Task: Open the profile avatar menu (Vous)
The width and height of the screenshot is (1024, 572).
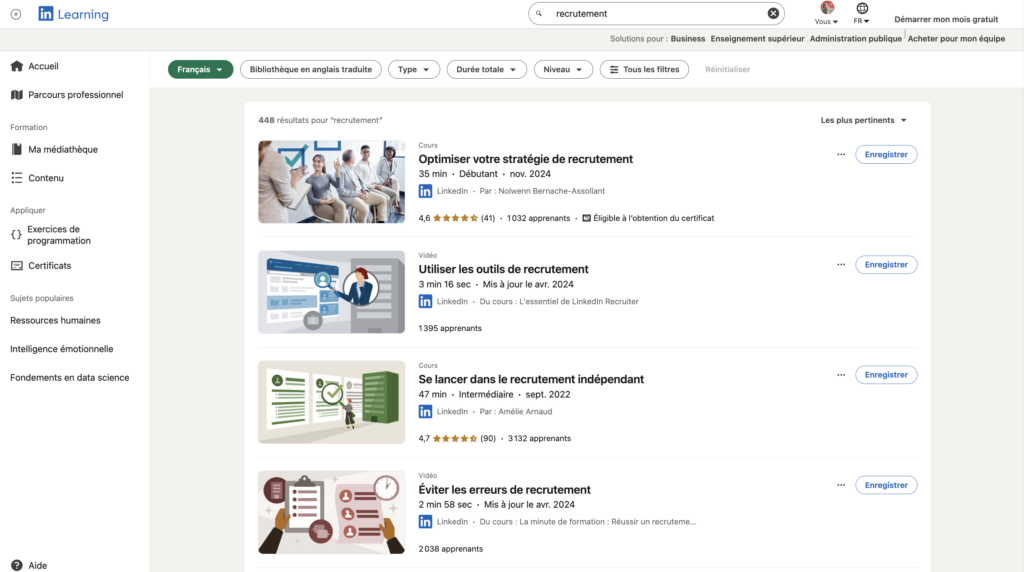Action: (826, 13)
